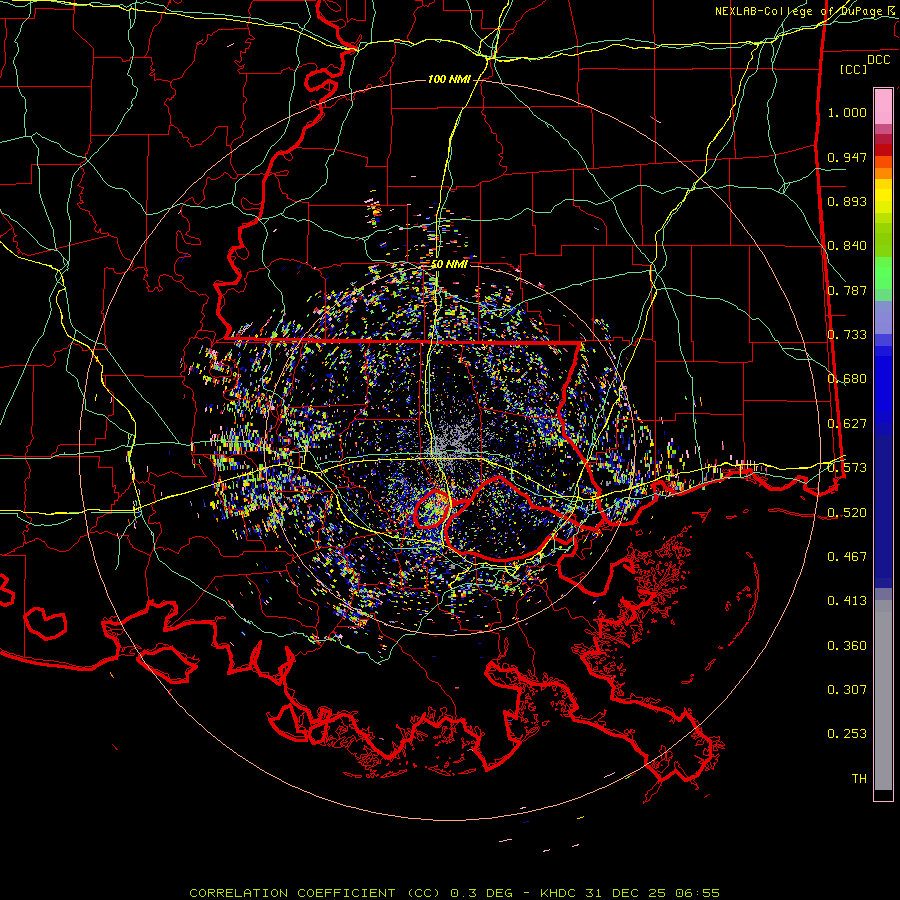The image size is (900, 900).
Task: Click the 0.307 color scale value
Action: pyautogui.click(x=847, y=690)
